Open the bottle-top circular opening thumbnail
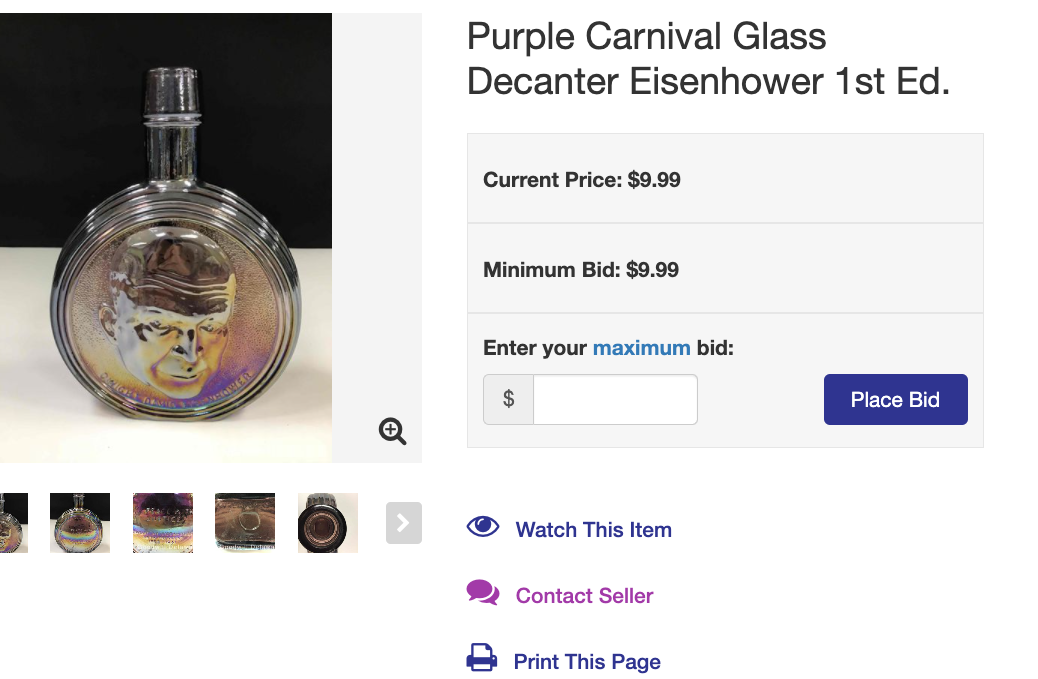Screen dimensions: 1038x679 pyautogui.click(x=328, y=523)
